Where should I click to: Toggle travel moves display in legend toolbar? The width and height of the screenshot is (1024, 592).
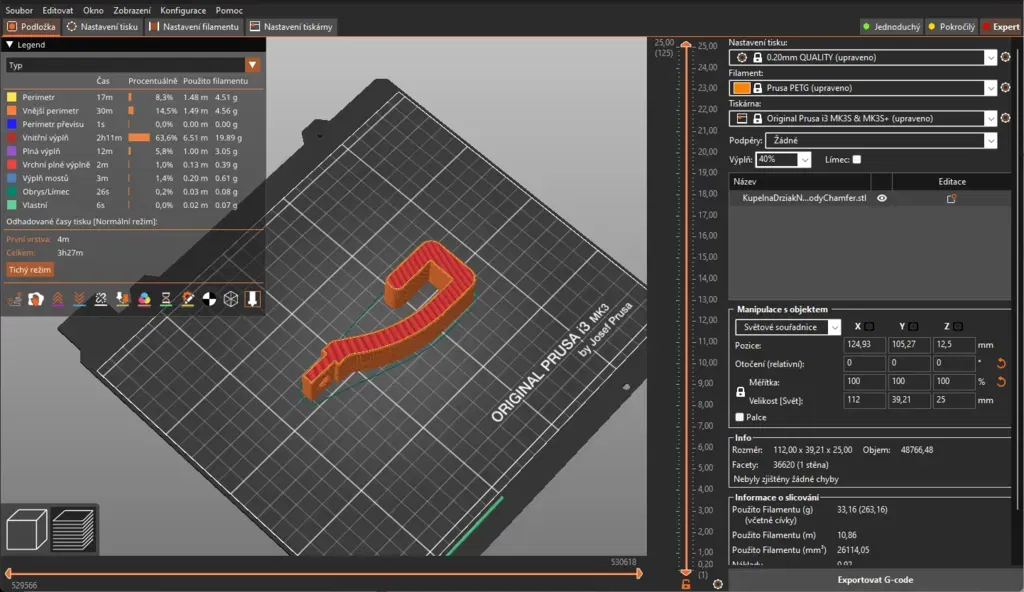pyautogui.click(x=14, y=299)
